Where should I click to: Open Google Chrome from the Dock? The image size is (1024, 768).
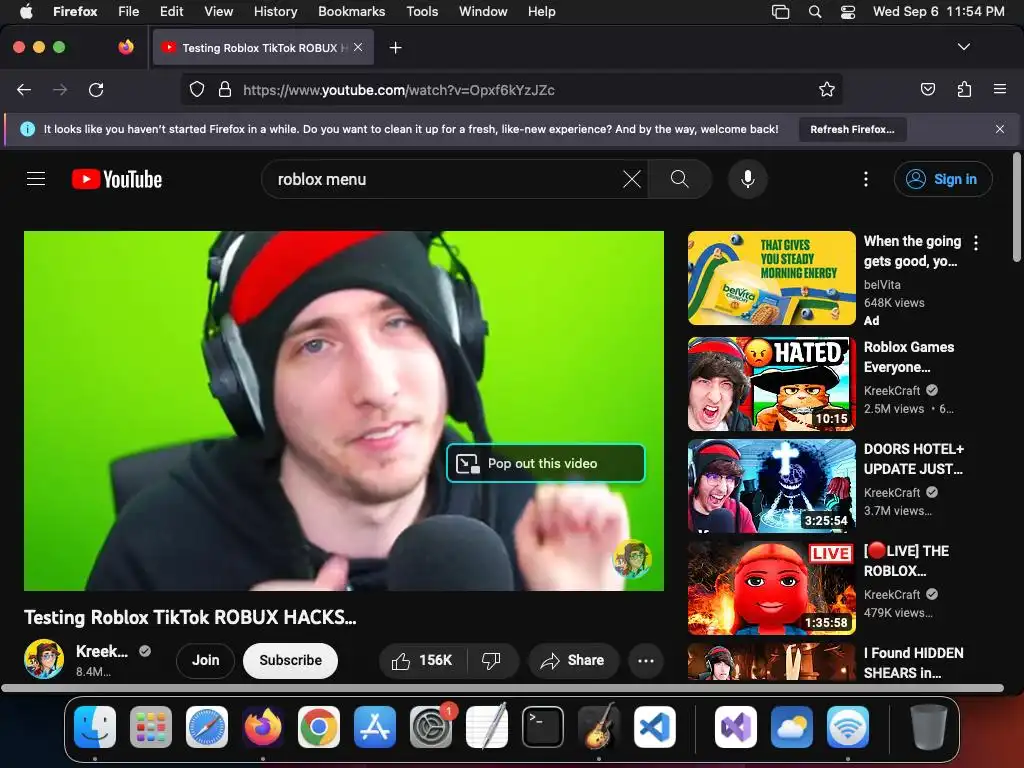point(319,727)
